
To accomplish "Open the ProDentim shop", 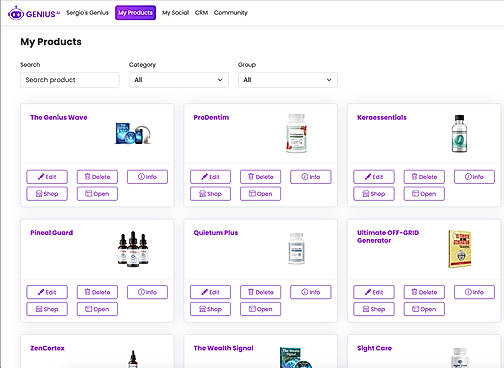I will 210,194.
